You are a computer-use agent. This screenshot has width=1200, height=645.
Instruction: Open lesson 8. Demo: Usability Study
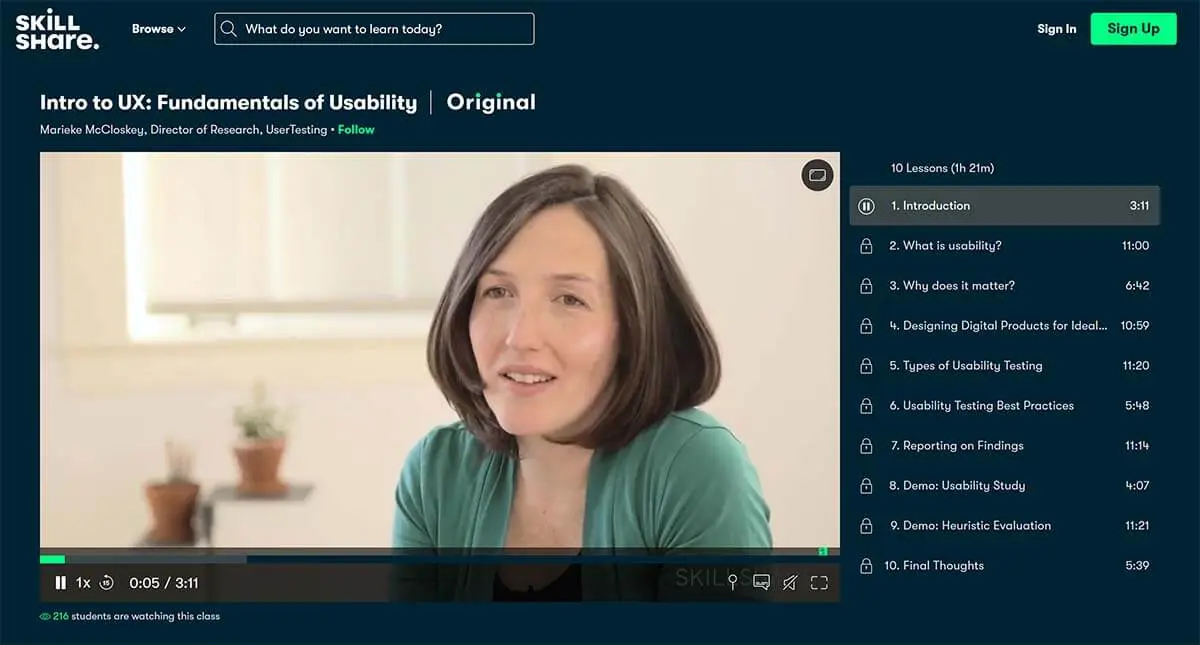click(1005, 486)
